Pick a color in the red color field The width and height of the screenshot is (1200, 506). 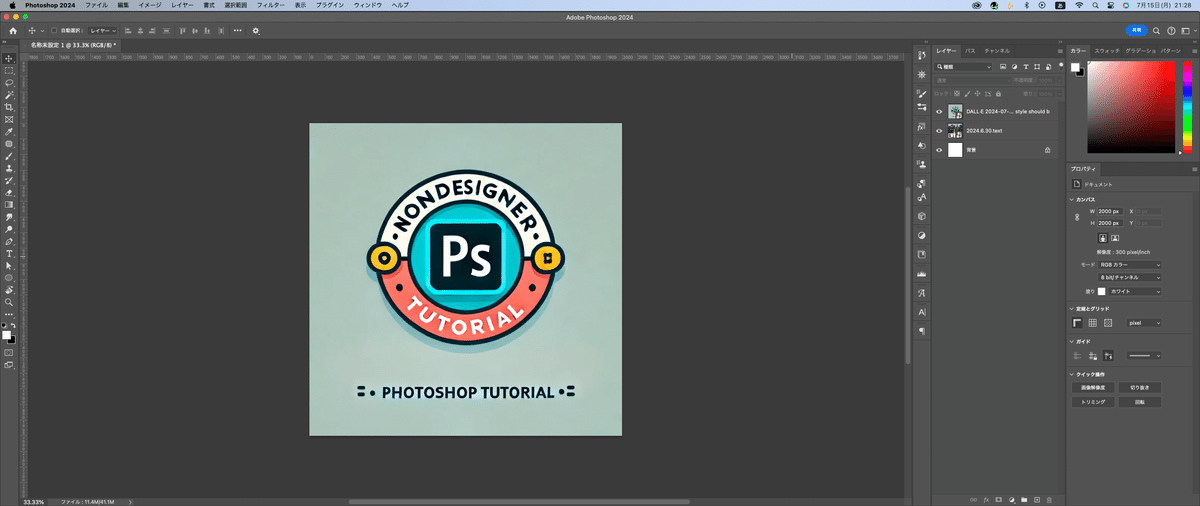point(1132,105)
